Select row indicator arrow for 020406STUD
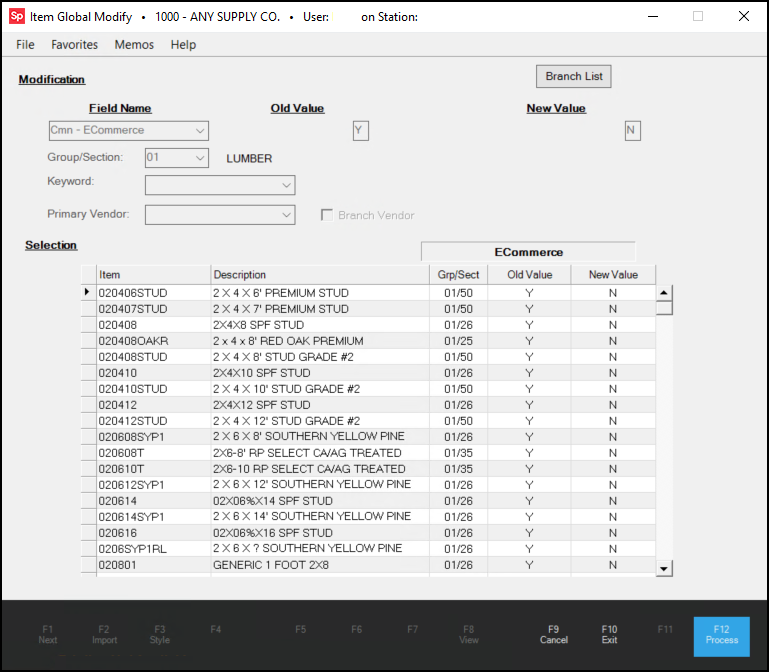Screen dimensions: 769x672 [x=88, y=293]
